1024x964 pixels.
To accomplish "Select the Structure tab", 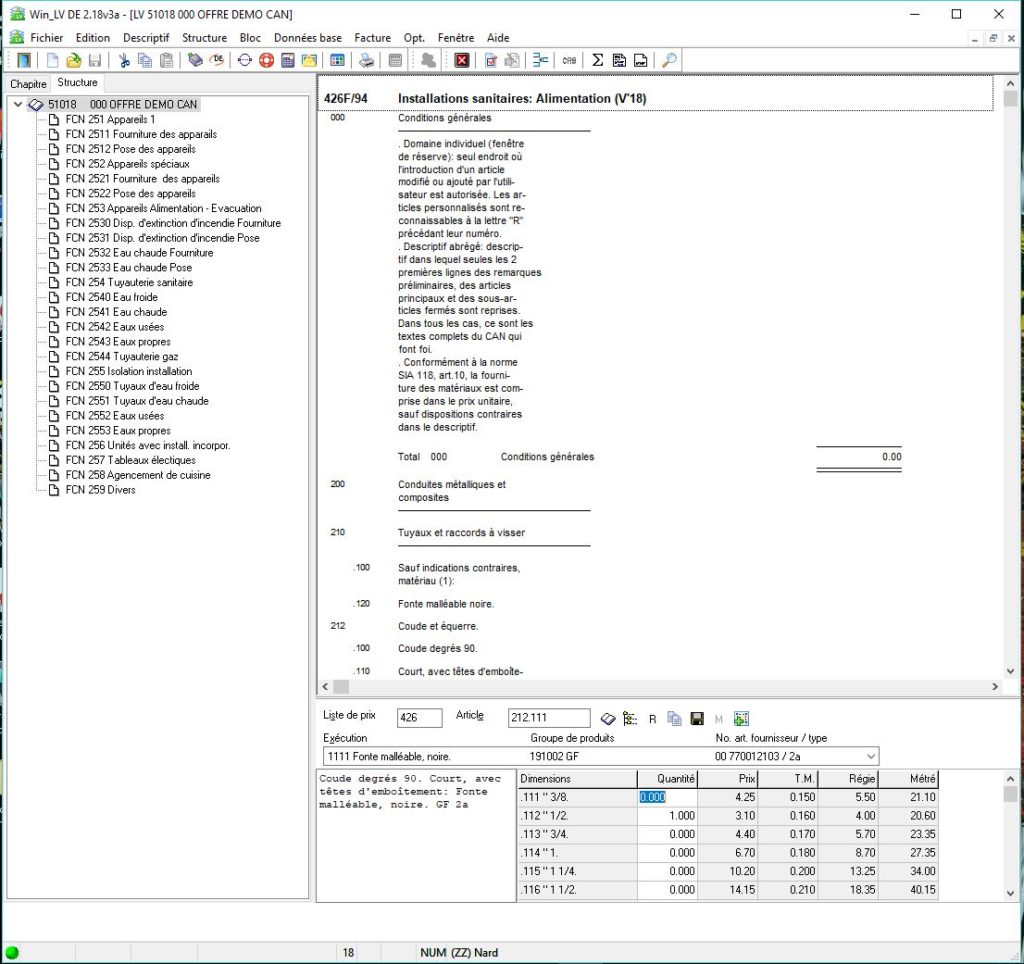I will [77, 82].
